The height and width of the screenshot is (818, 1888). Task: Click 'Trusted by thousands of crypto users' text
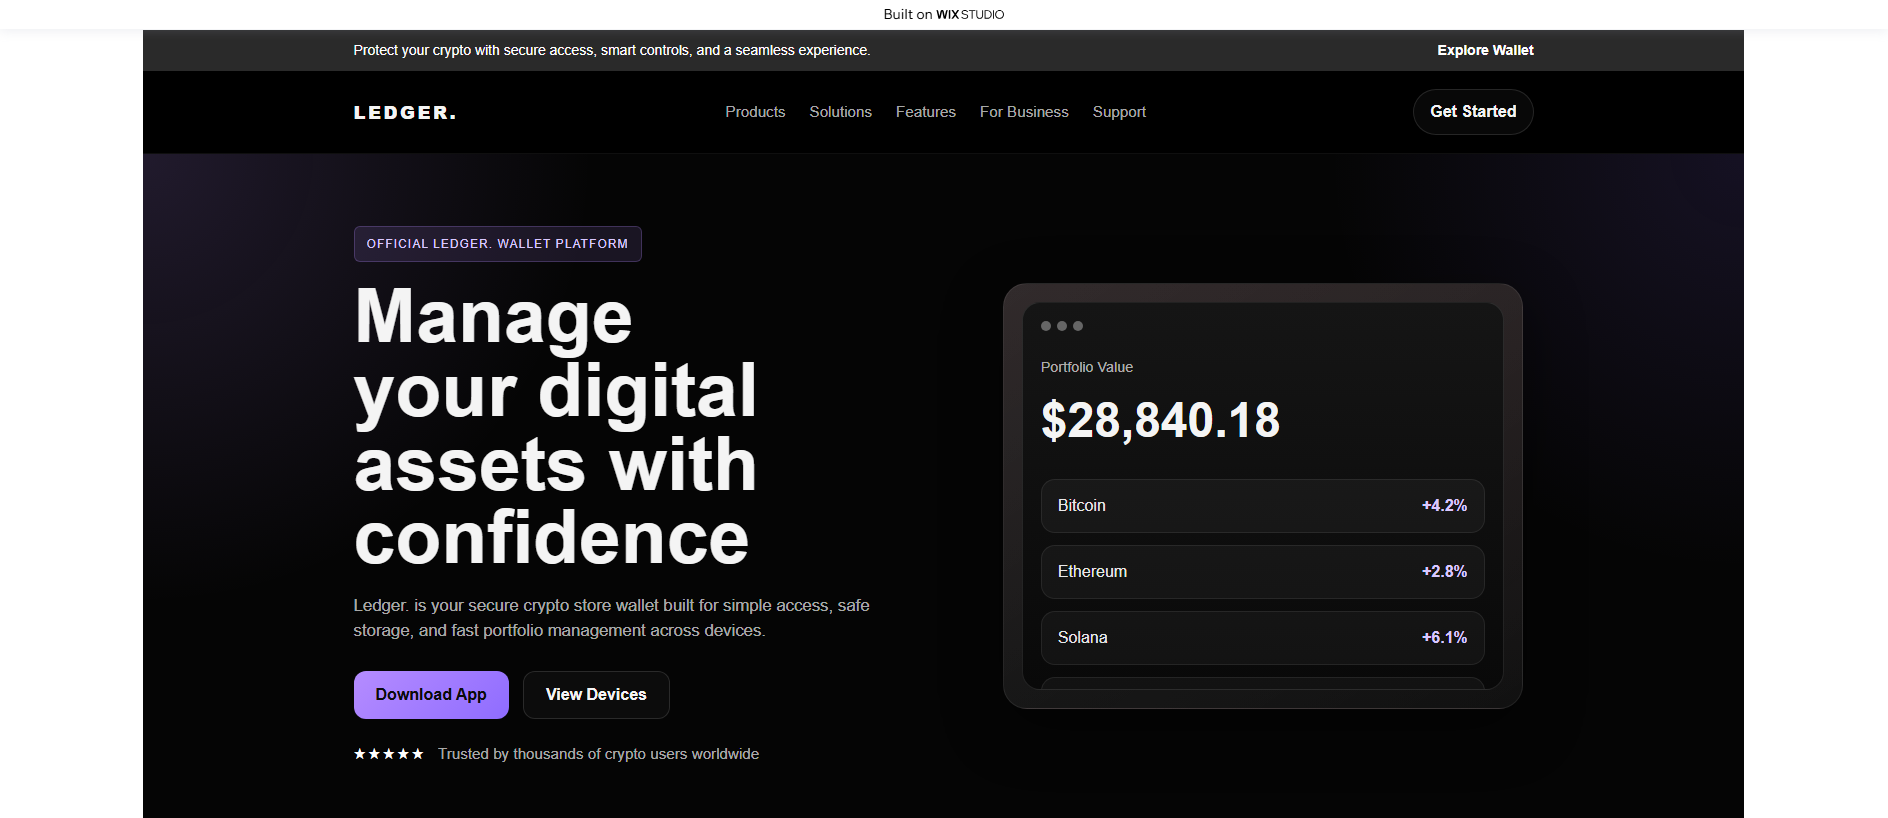(598, 754)
